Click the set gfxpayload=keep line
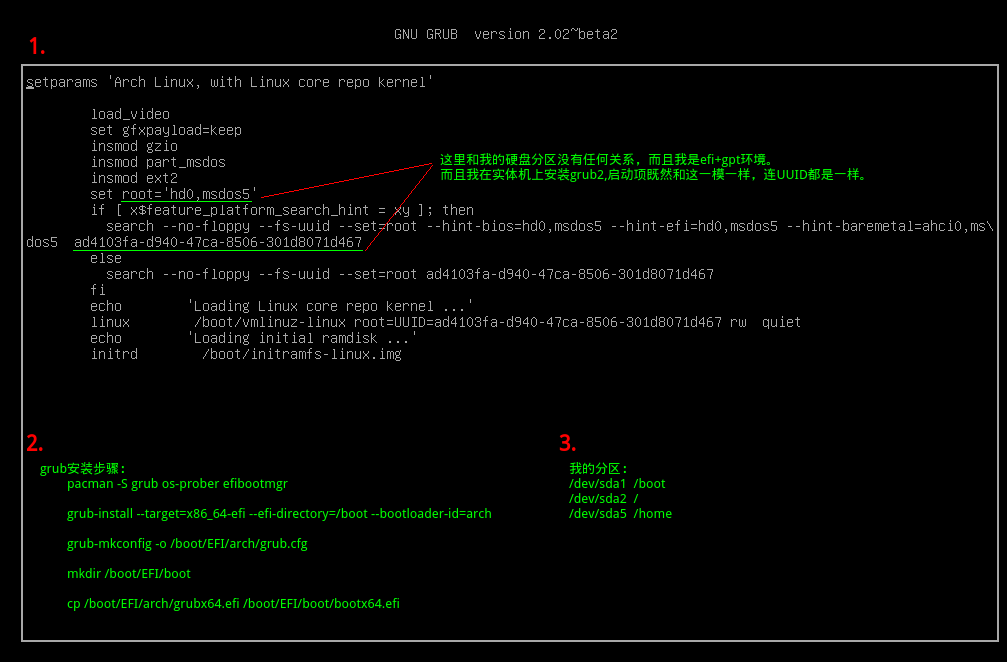 click(x=166, y=130)
